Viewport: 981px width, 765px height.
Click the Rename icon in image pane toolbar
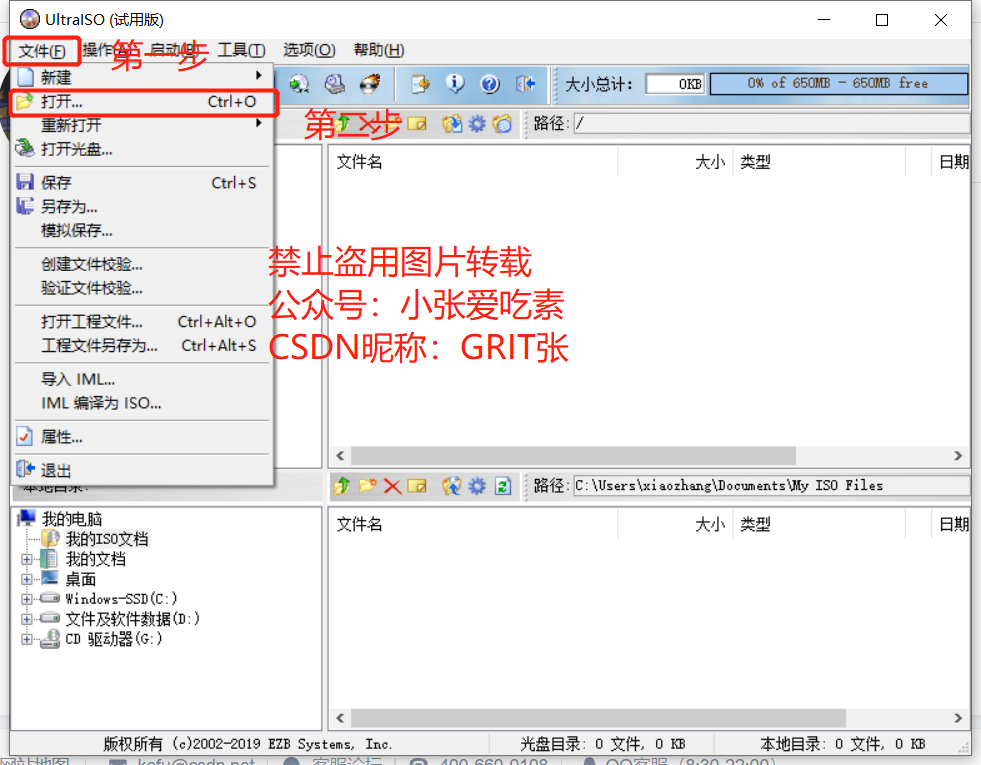click(417, 124)
